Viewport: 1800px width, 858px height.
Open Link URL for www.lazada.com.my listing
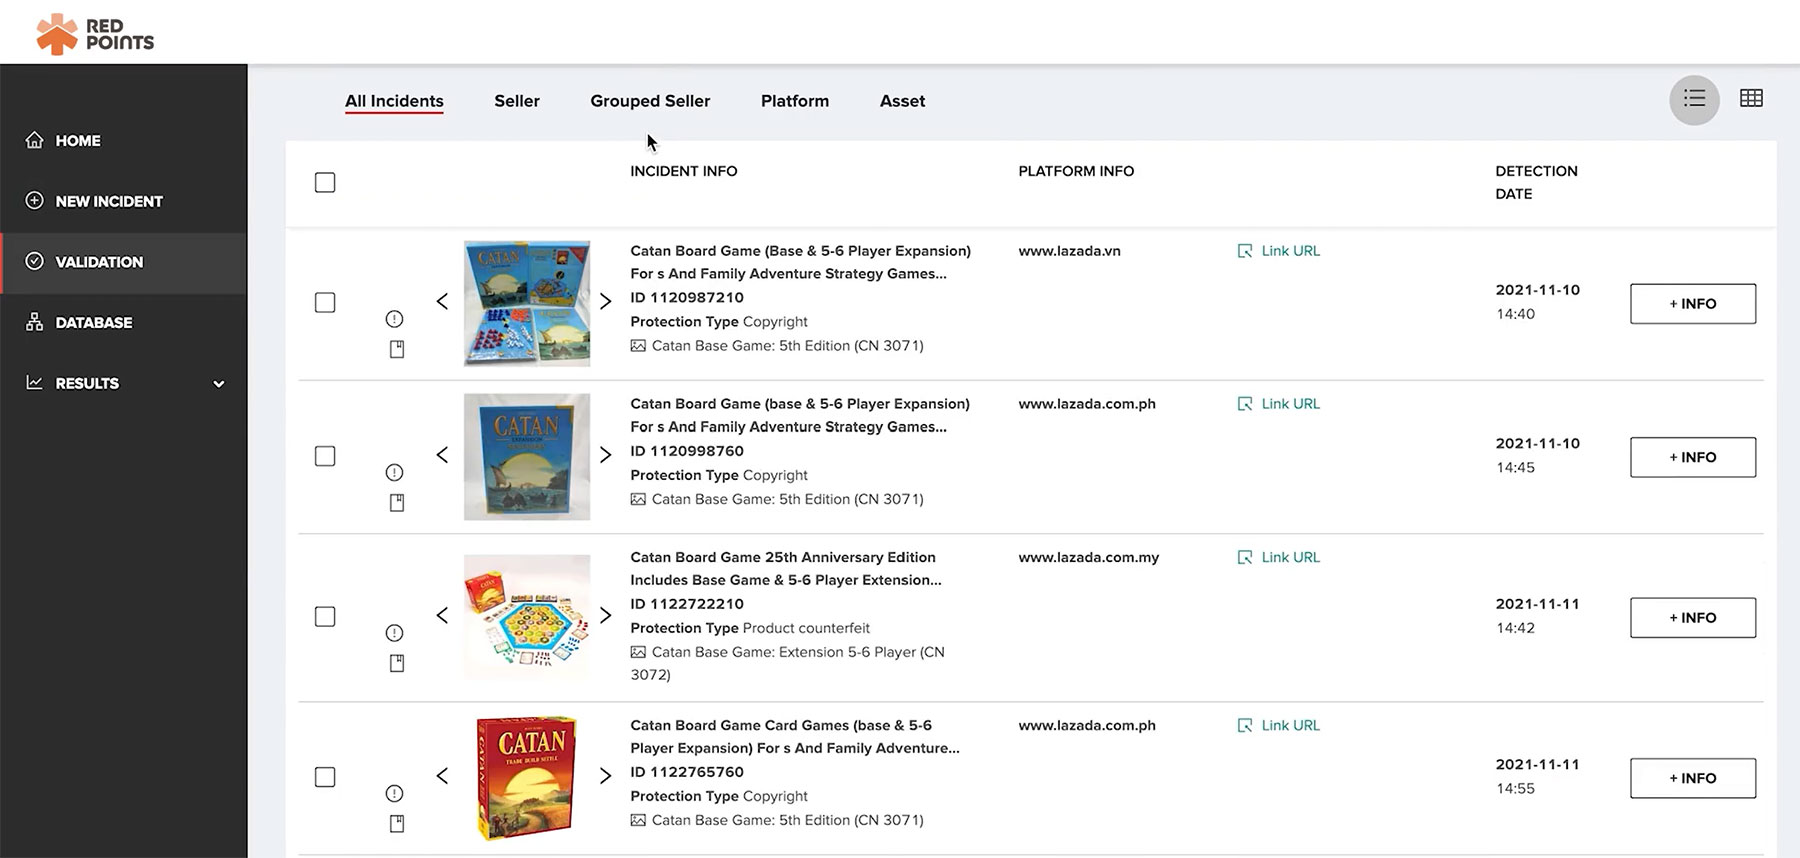point(1279,557)
